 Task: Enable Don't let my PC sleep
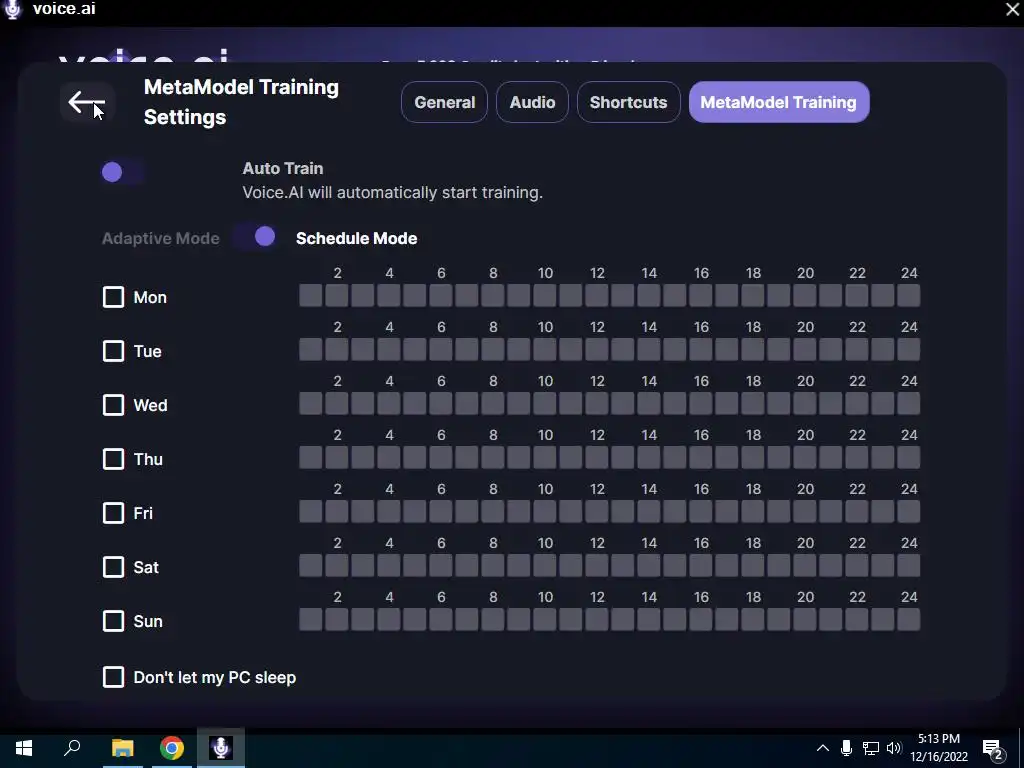pos(114,677)
